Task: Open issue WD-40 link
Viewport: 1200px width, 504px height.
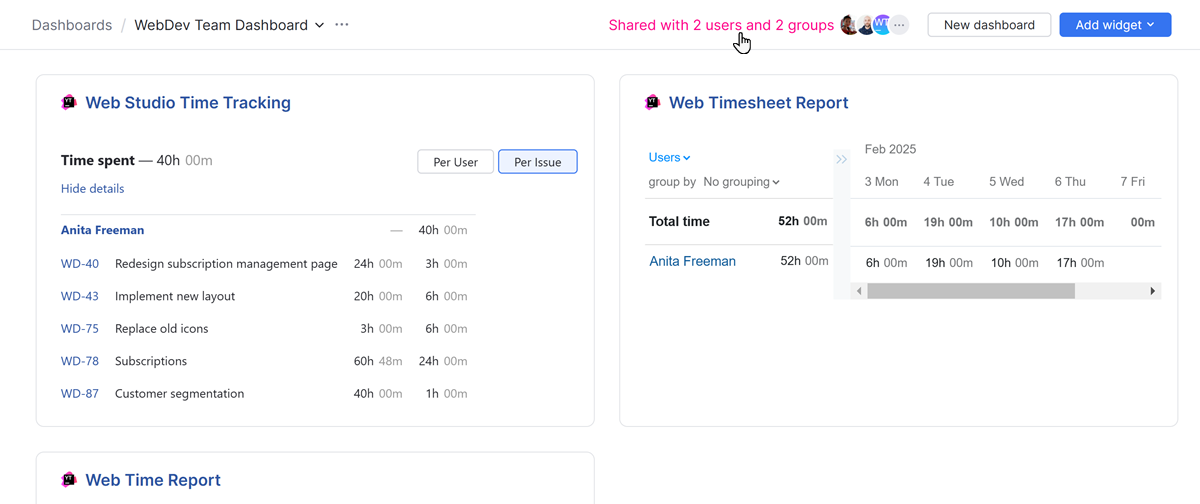Action: 80,264
